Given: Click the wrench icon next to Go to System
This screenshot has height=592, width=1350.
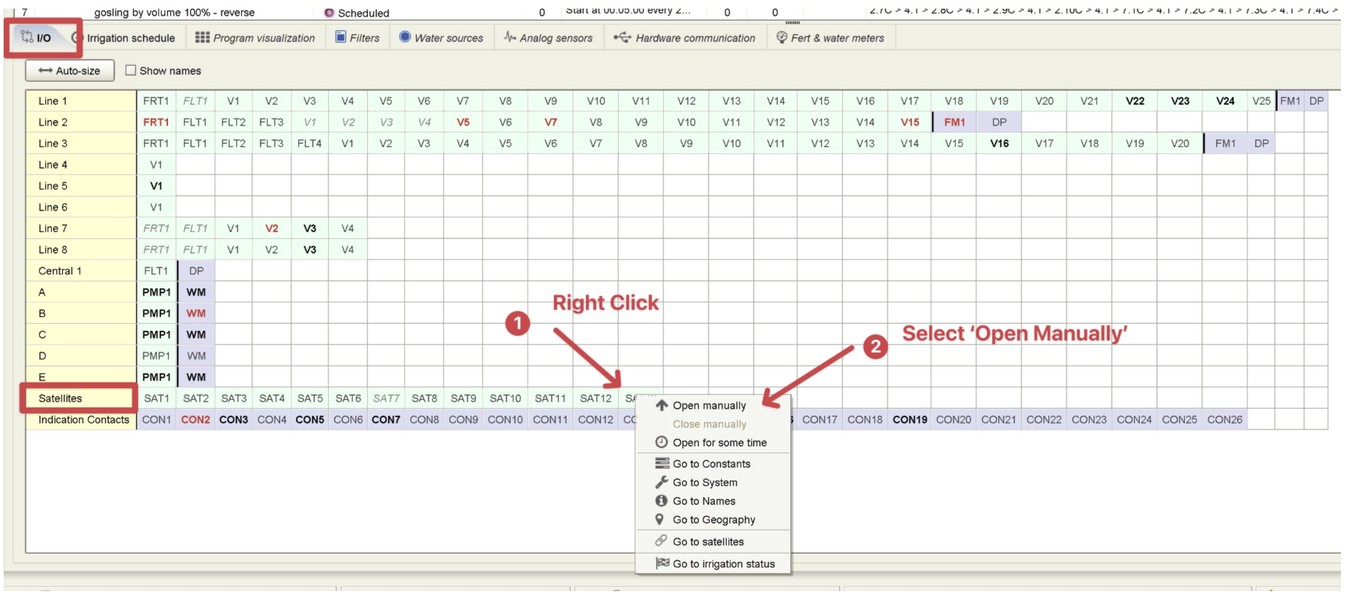Looking at the screenshot, I should (661, 483).
